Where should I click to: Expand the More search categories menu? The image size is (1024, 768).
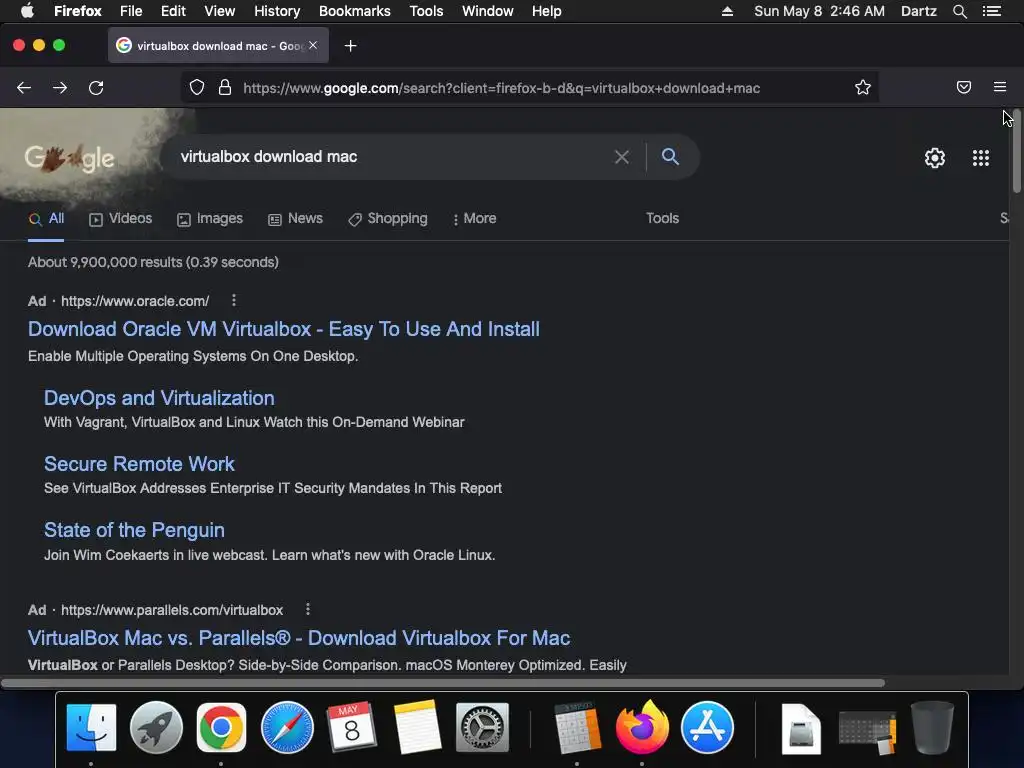(474, 219)
